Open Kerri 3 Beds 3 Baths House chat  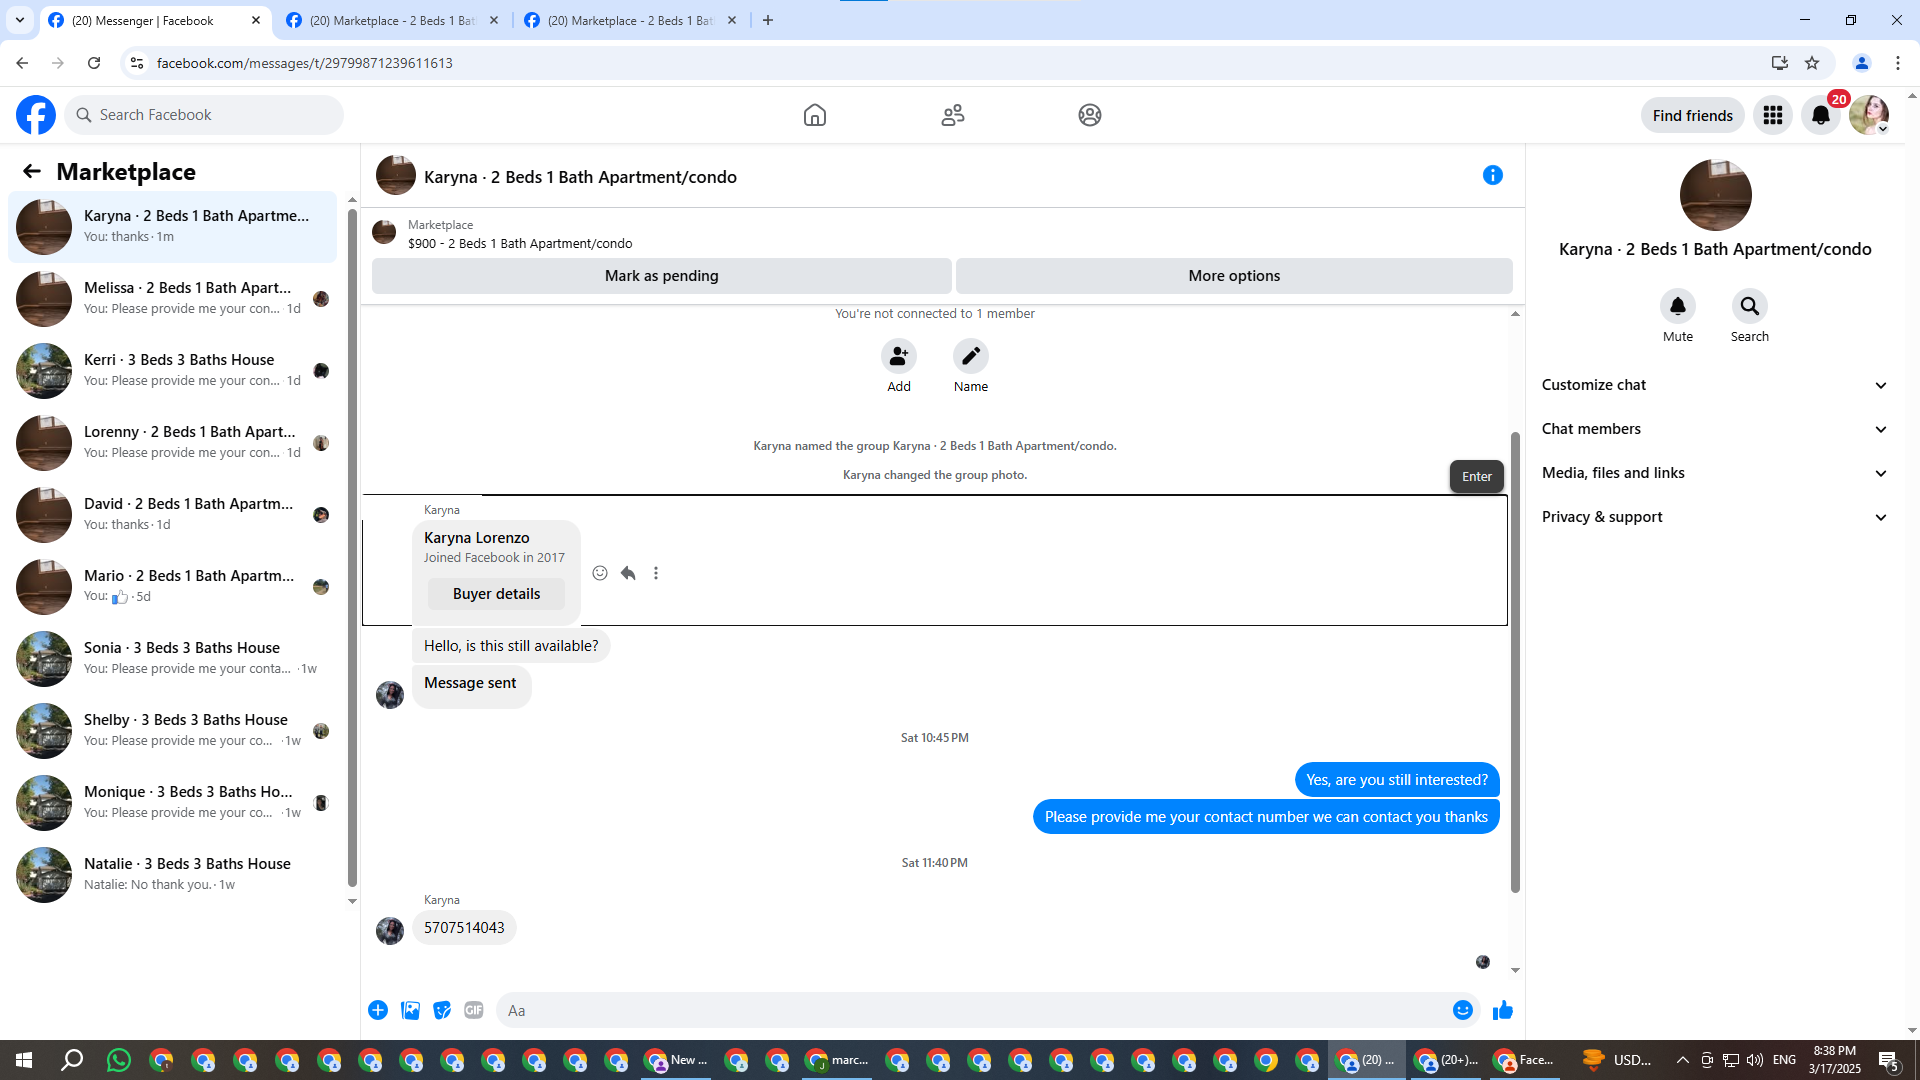coord(173,371)
